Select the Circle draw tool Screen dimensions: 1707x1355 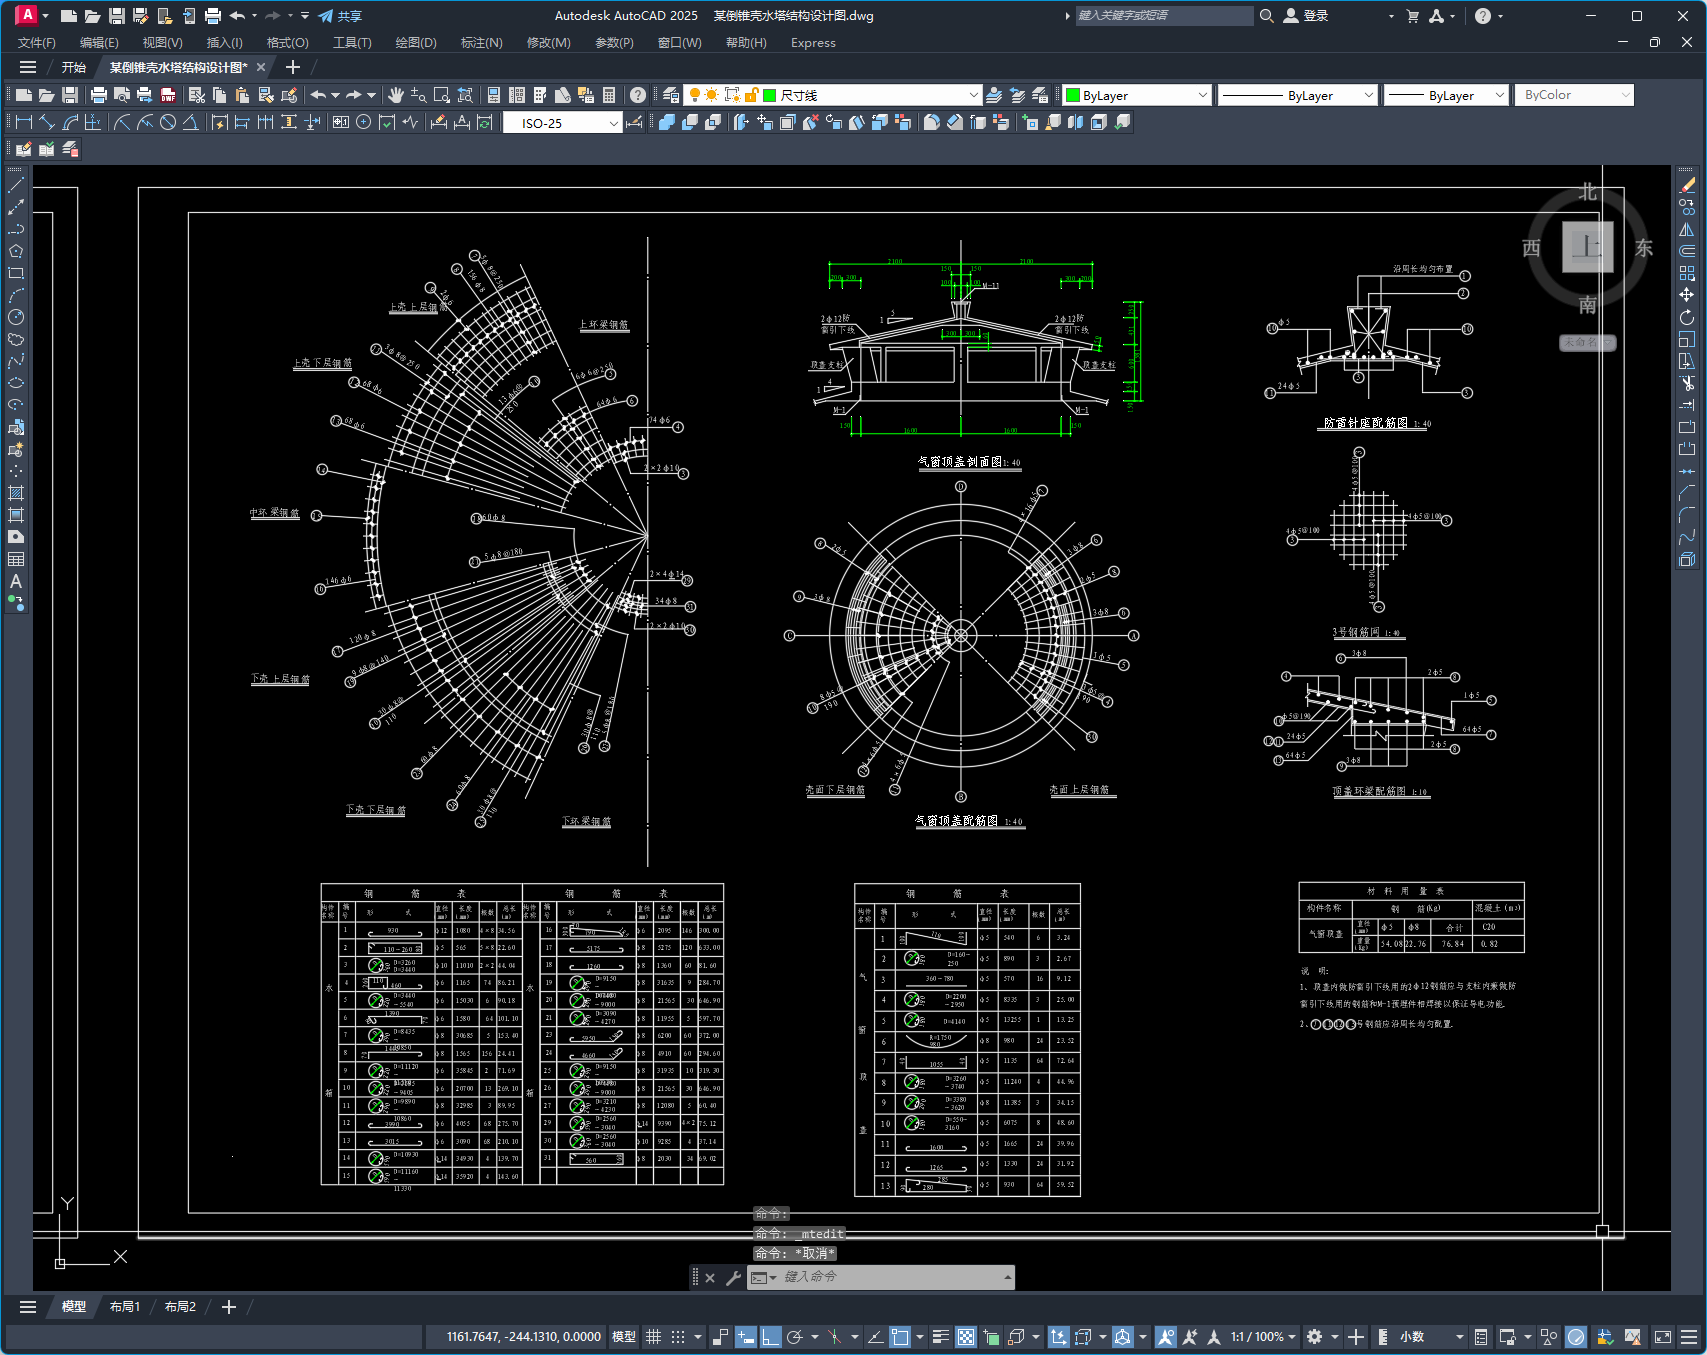(16, 317)
